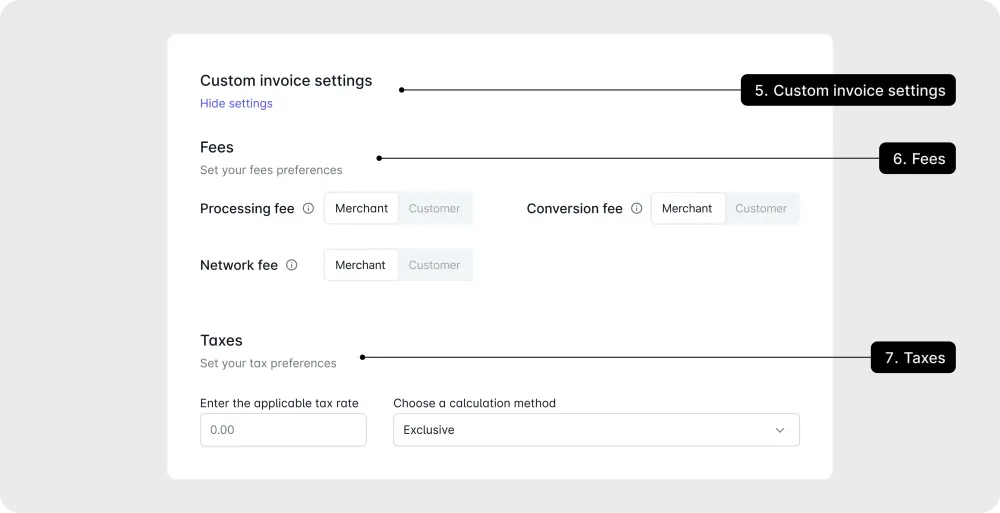This screenshot has width=1000, height=513.
Task: Click the Conversion fee info icon
Action: 636,208
